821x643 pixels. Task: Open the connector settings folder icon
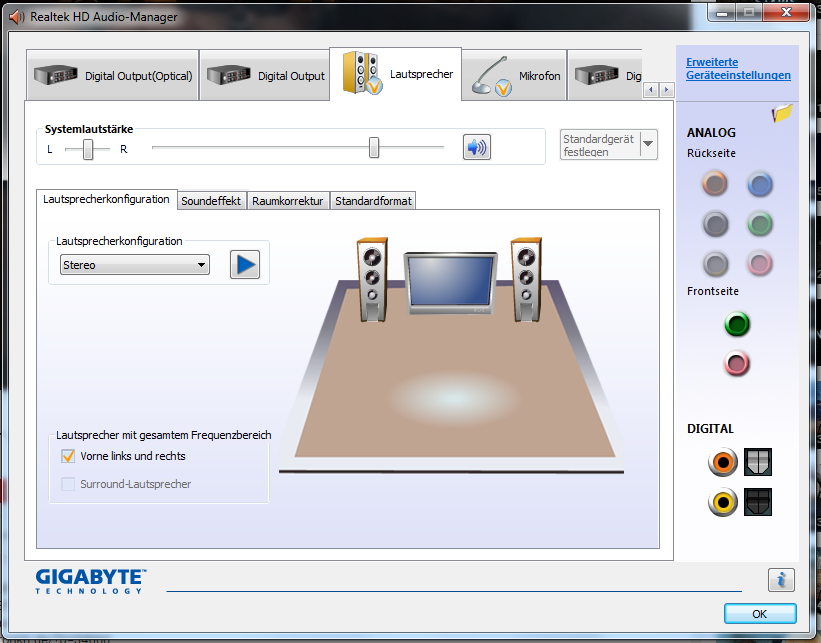(782, 113)
